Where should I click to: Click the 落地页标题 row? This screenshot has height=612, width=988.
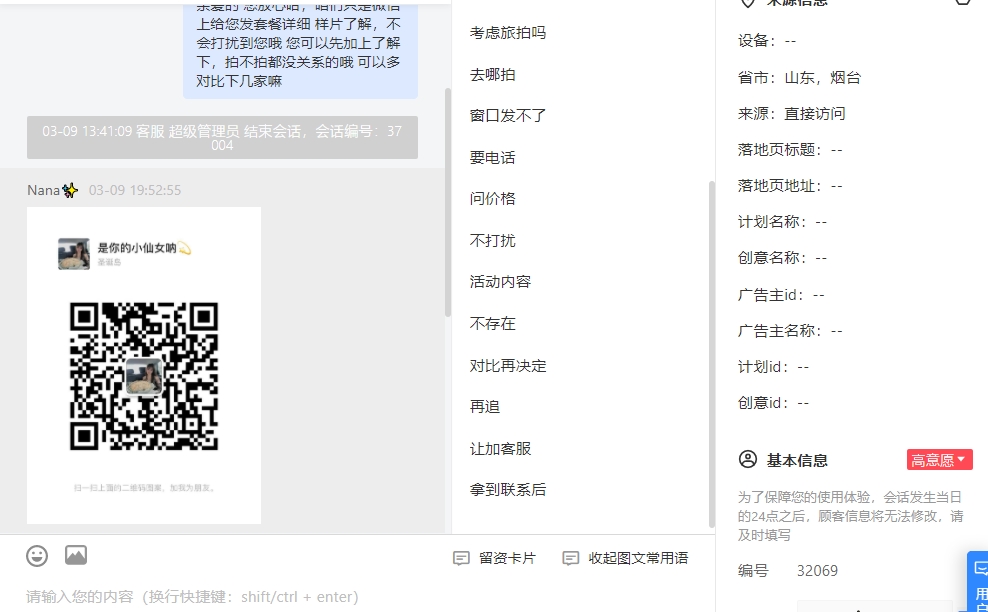click(x=790, y=149)
